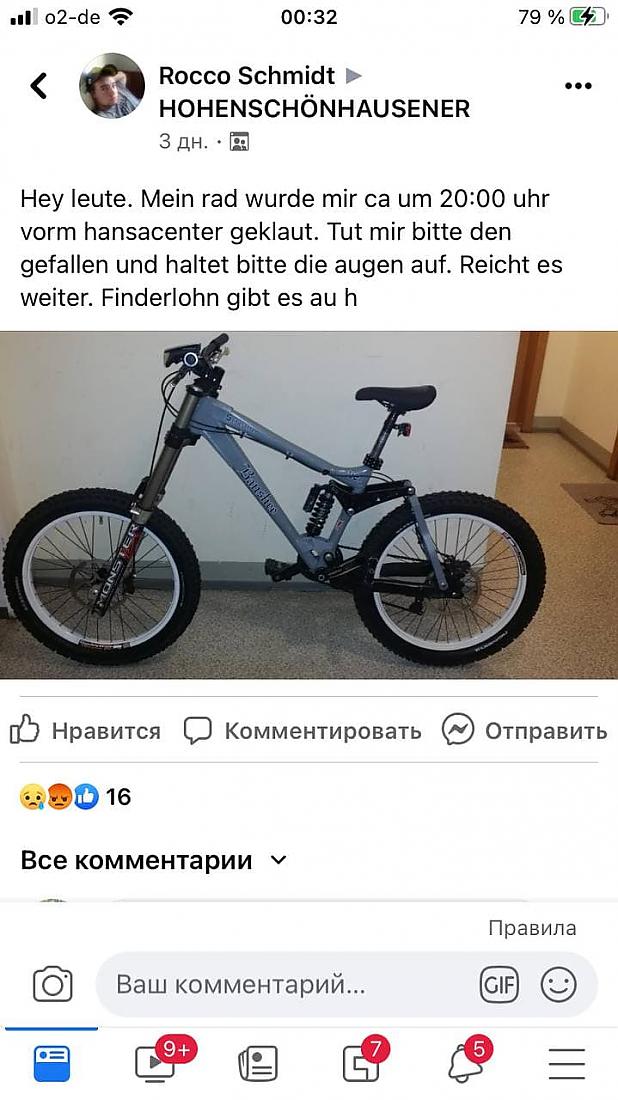Open the HOHENSCHÖNHAUSENER group link

(x=314, y=109)
